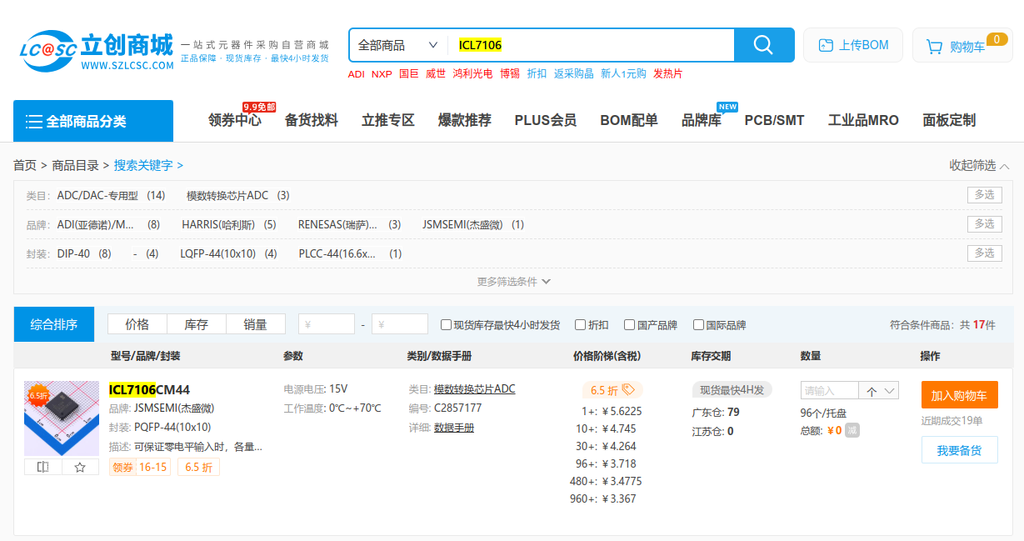
Task: Click 多选 in the 封装 row
Action: (x=984, y=253)
